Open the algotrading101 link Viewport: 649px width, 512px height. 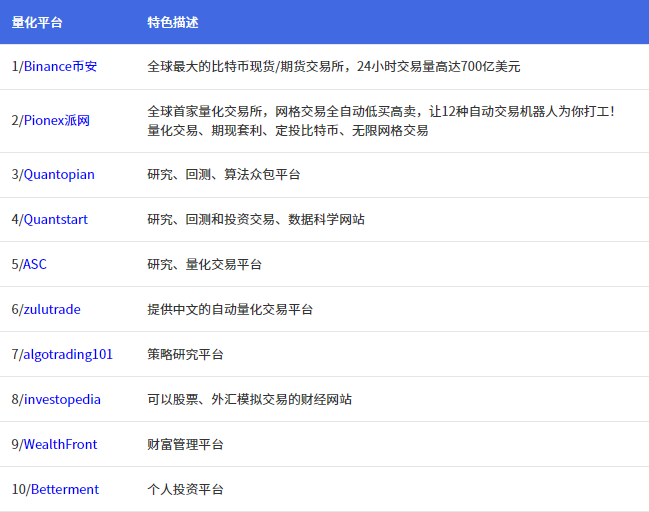coord(67,355)
